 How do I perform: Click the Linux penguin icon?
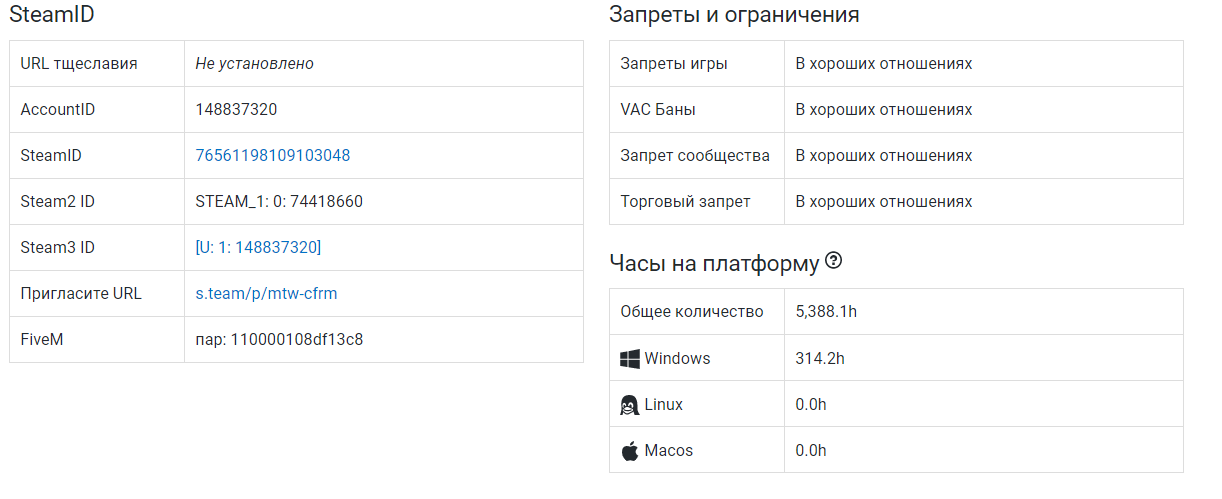tap(630, 404)
